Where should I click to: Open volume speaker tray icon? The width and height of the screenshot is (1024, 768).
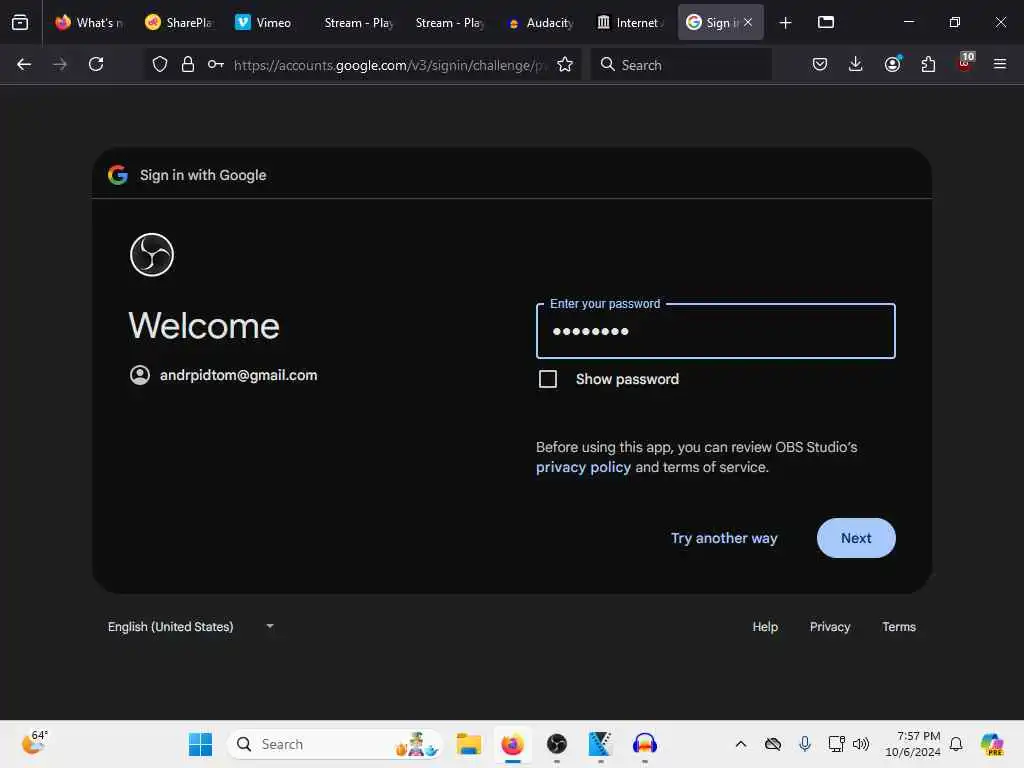861,744
